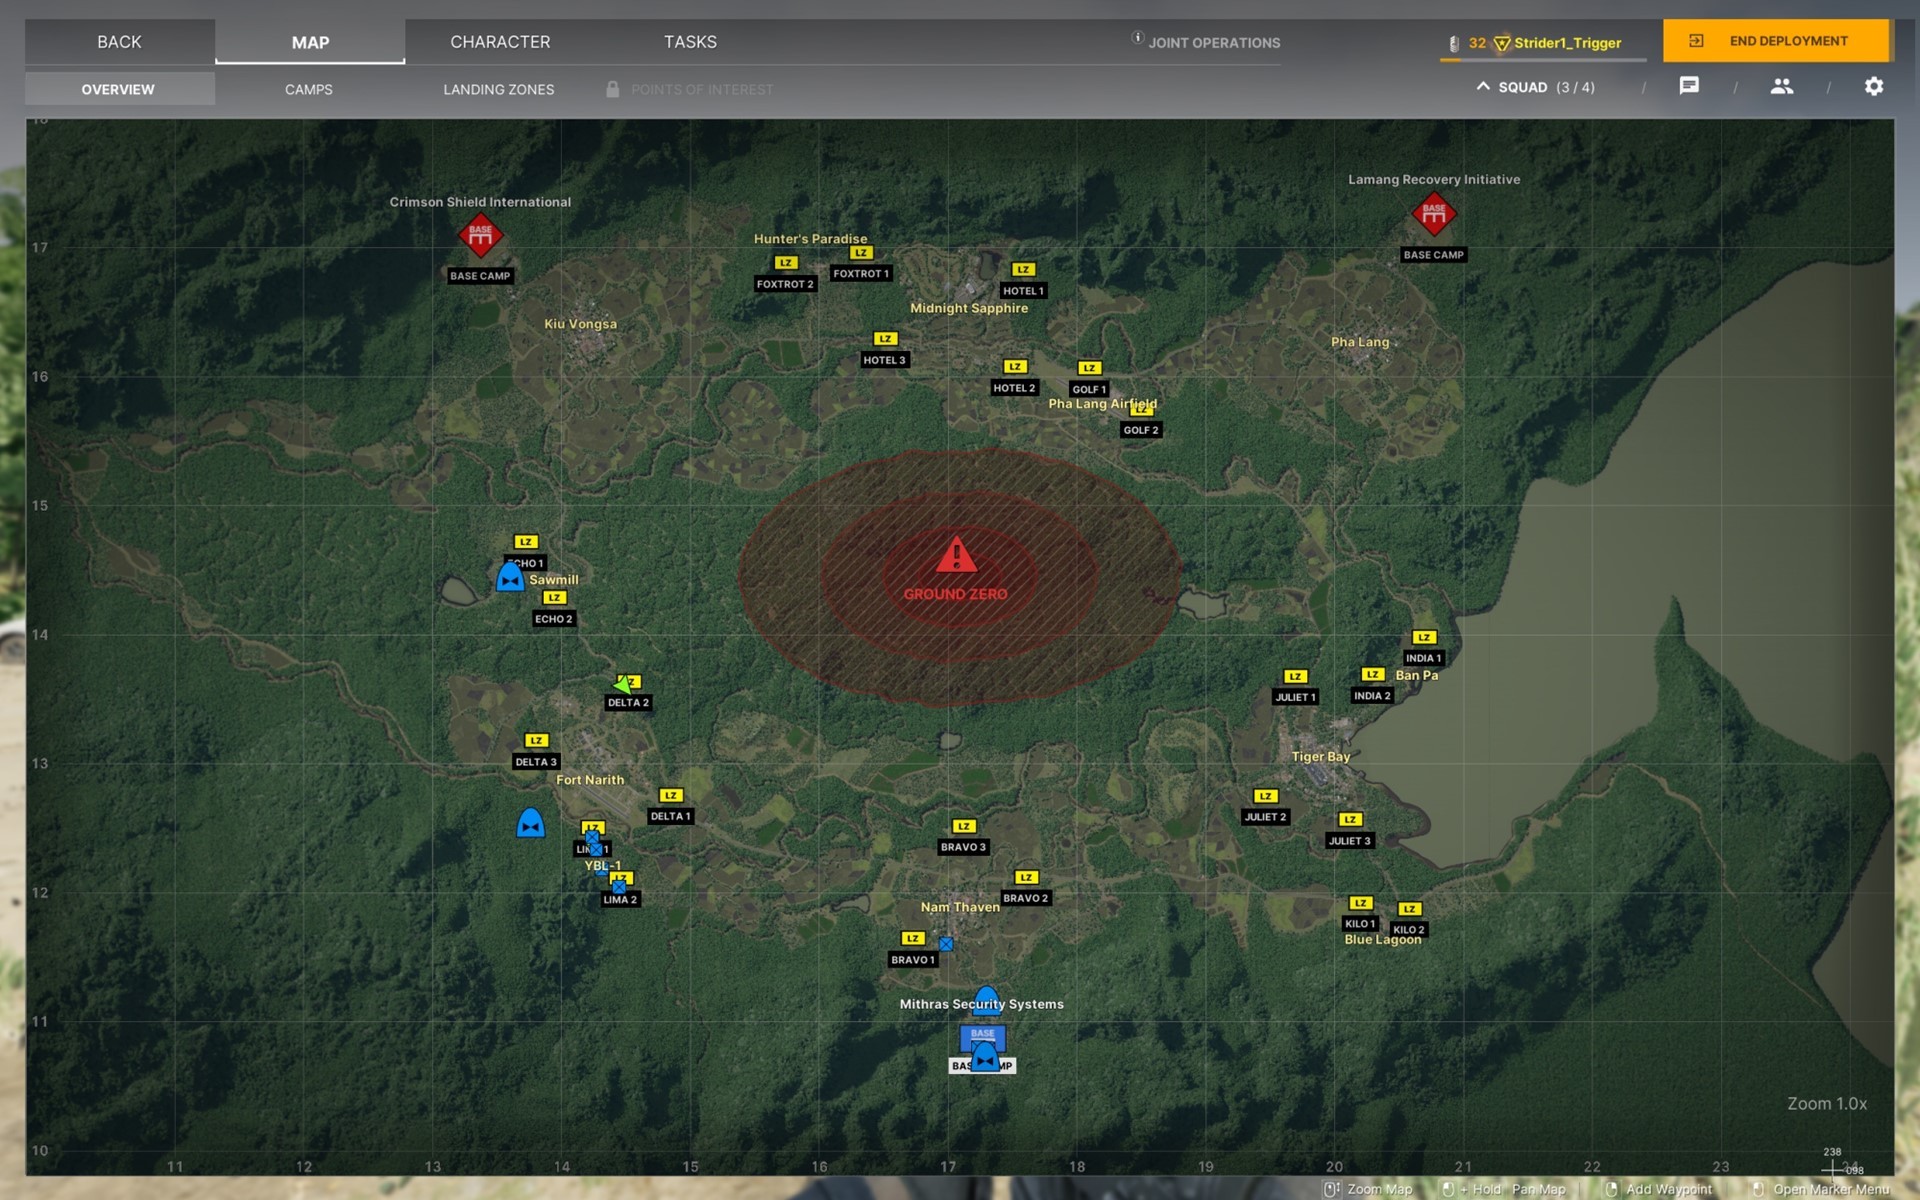
Task: Click the Zoom 1.0x indicator
Action: (1827, 1104)
